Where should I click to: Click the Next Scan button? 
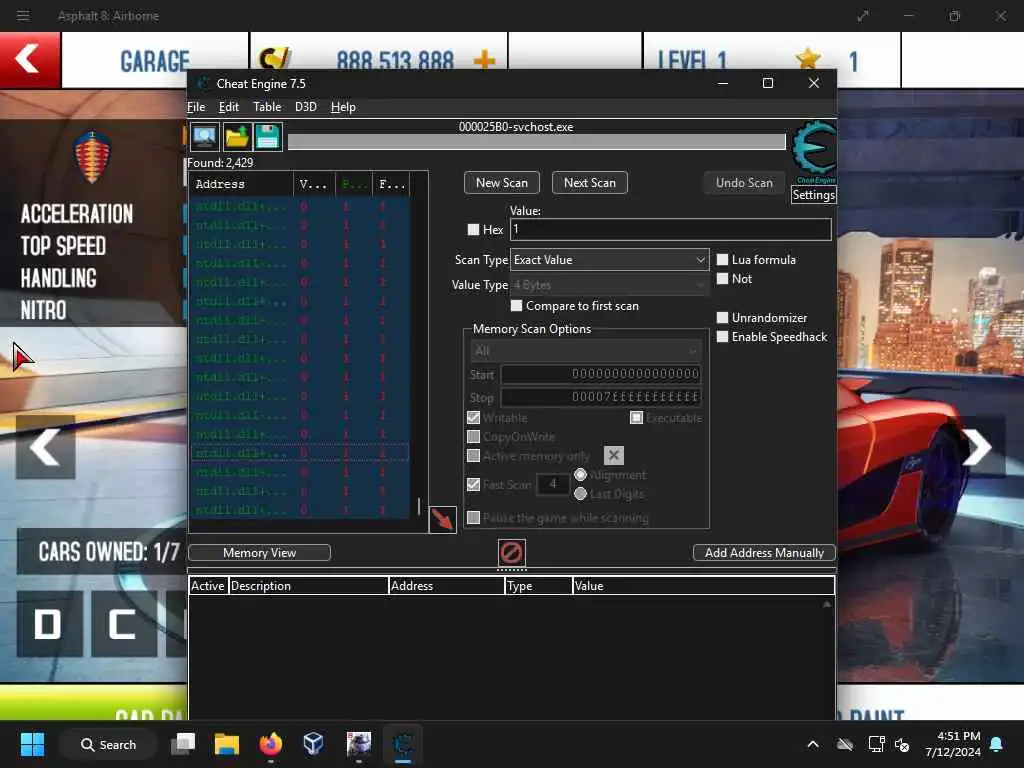590,183
